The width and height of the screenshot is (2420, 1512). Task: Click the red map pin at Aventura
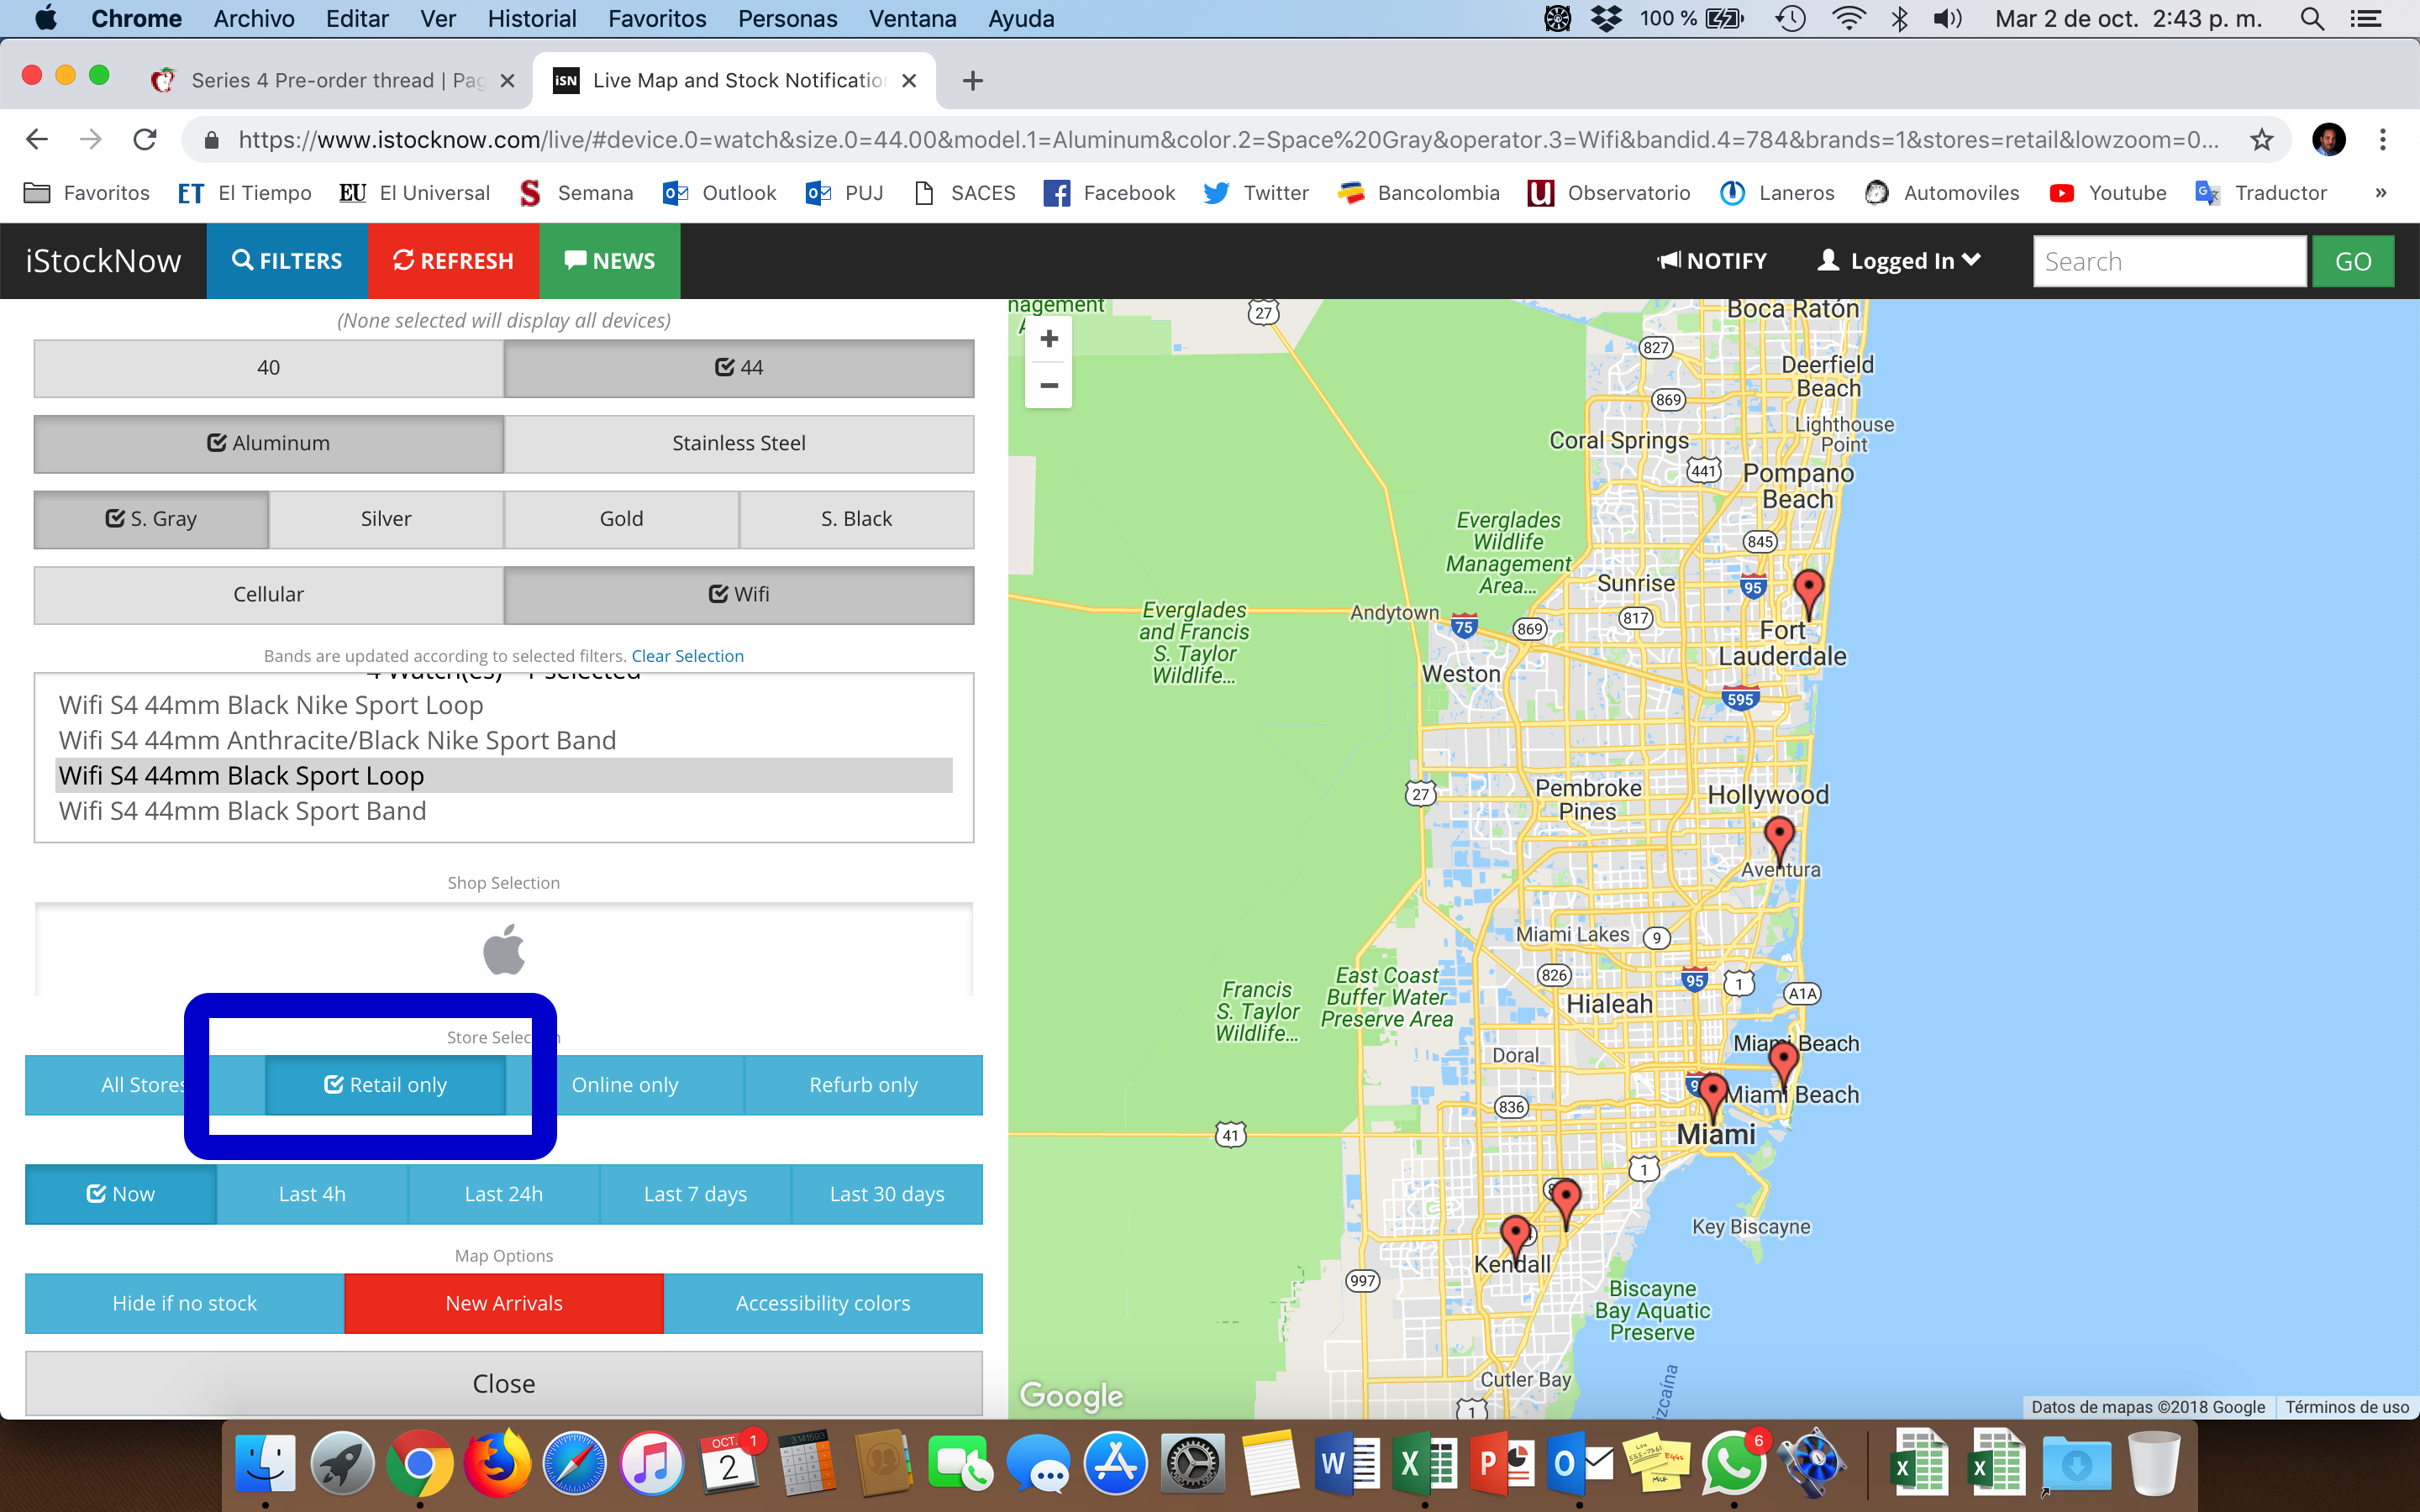coord(1778,836)
